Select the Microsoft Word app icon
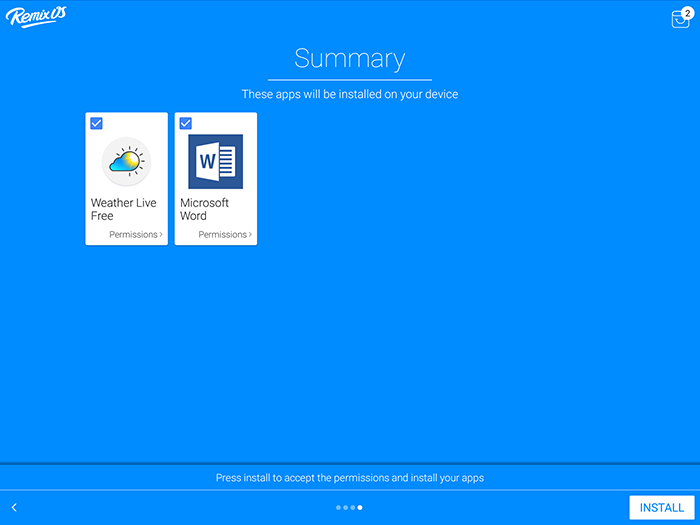The width and height of the screenshot is (700, 525). tap(216, 161)
